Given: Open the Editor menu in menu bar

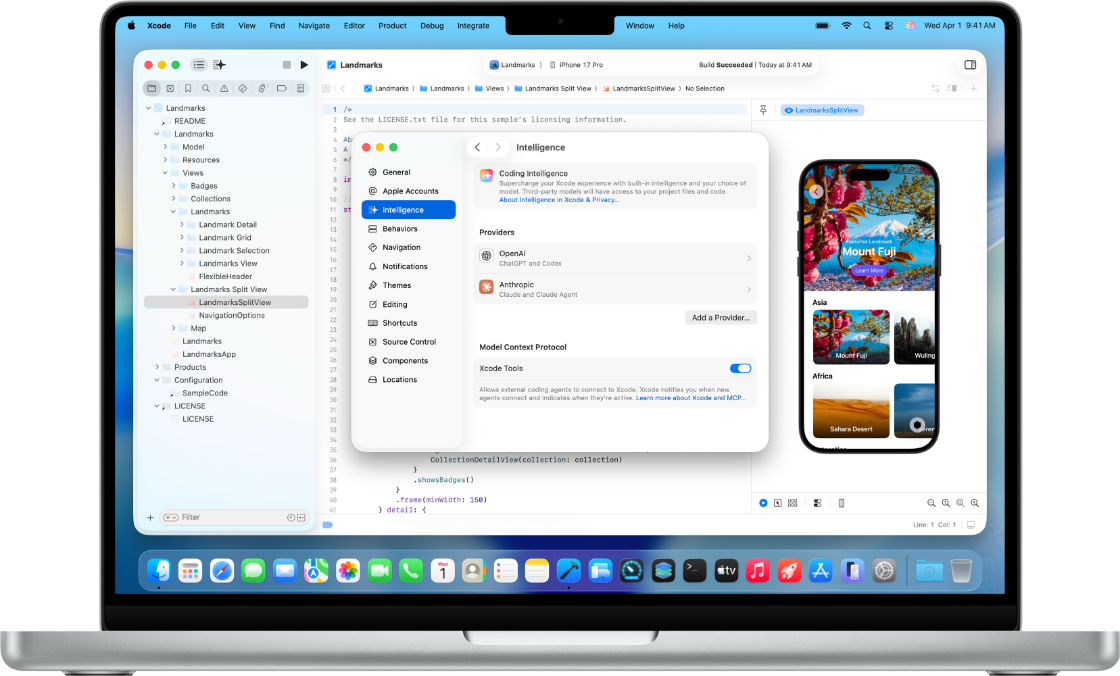Looking at the screenshot, I should point(354,25).
